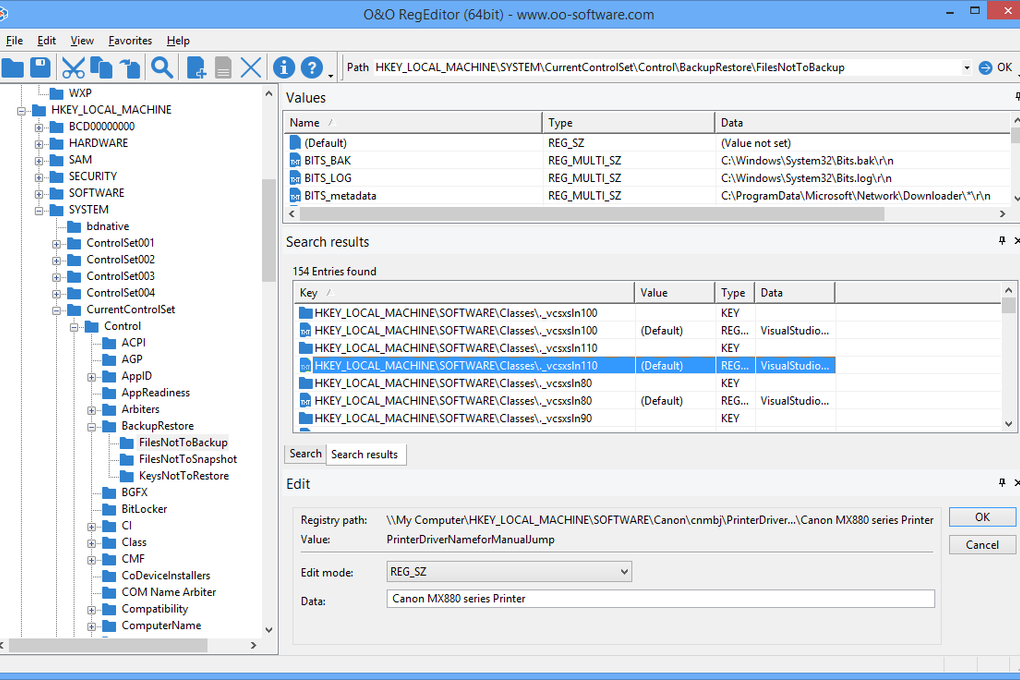
Task: Click registry tree horizontal scrollbar right arrow
Action: coord(254,646)
